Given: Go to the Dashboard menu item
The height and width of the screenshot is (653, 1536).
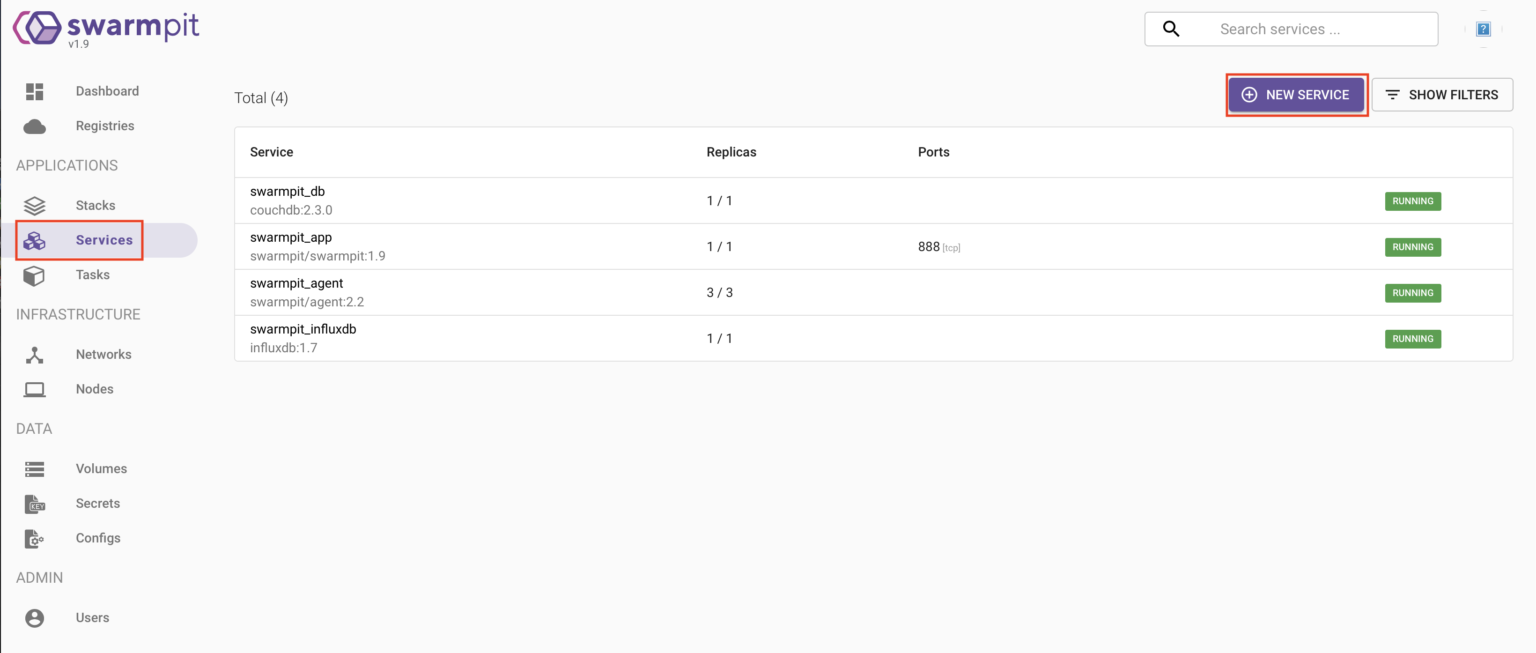Looking at the screenshot, I should 107,91.
